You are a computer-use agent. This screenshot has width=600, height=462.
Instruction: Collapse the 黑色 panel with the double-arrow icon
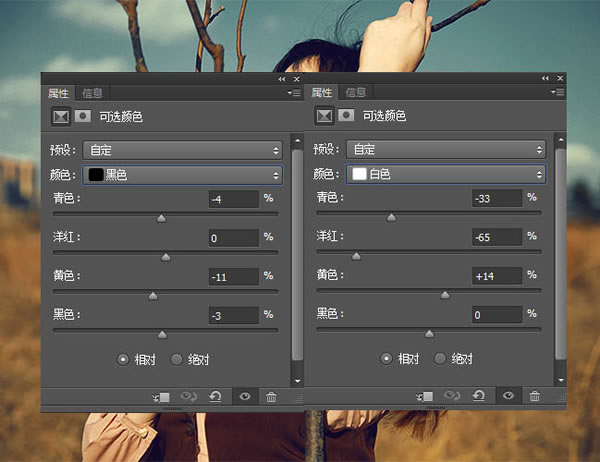(281, 78)
